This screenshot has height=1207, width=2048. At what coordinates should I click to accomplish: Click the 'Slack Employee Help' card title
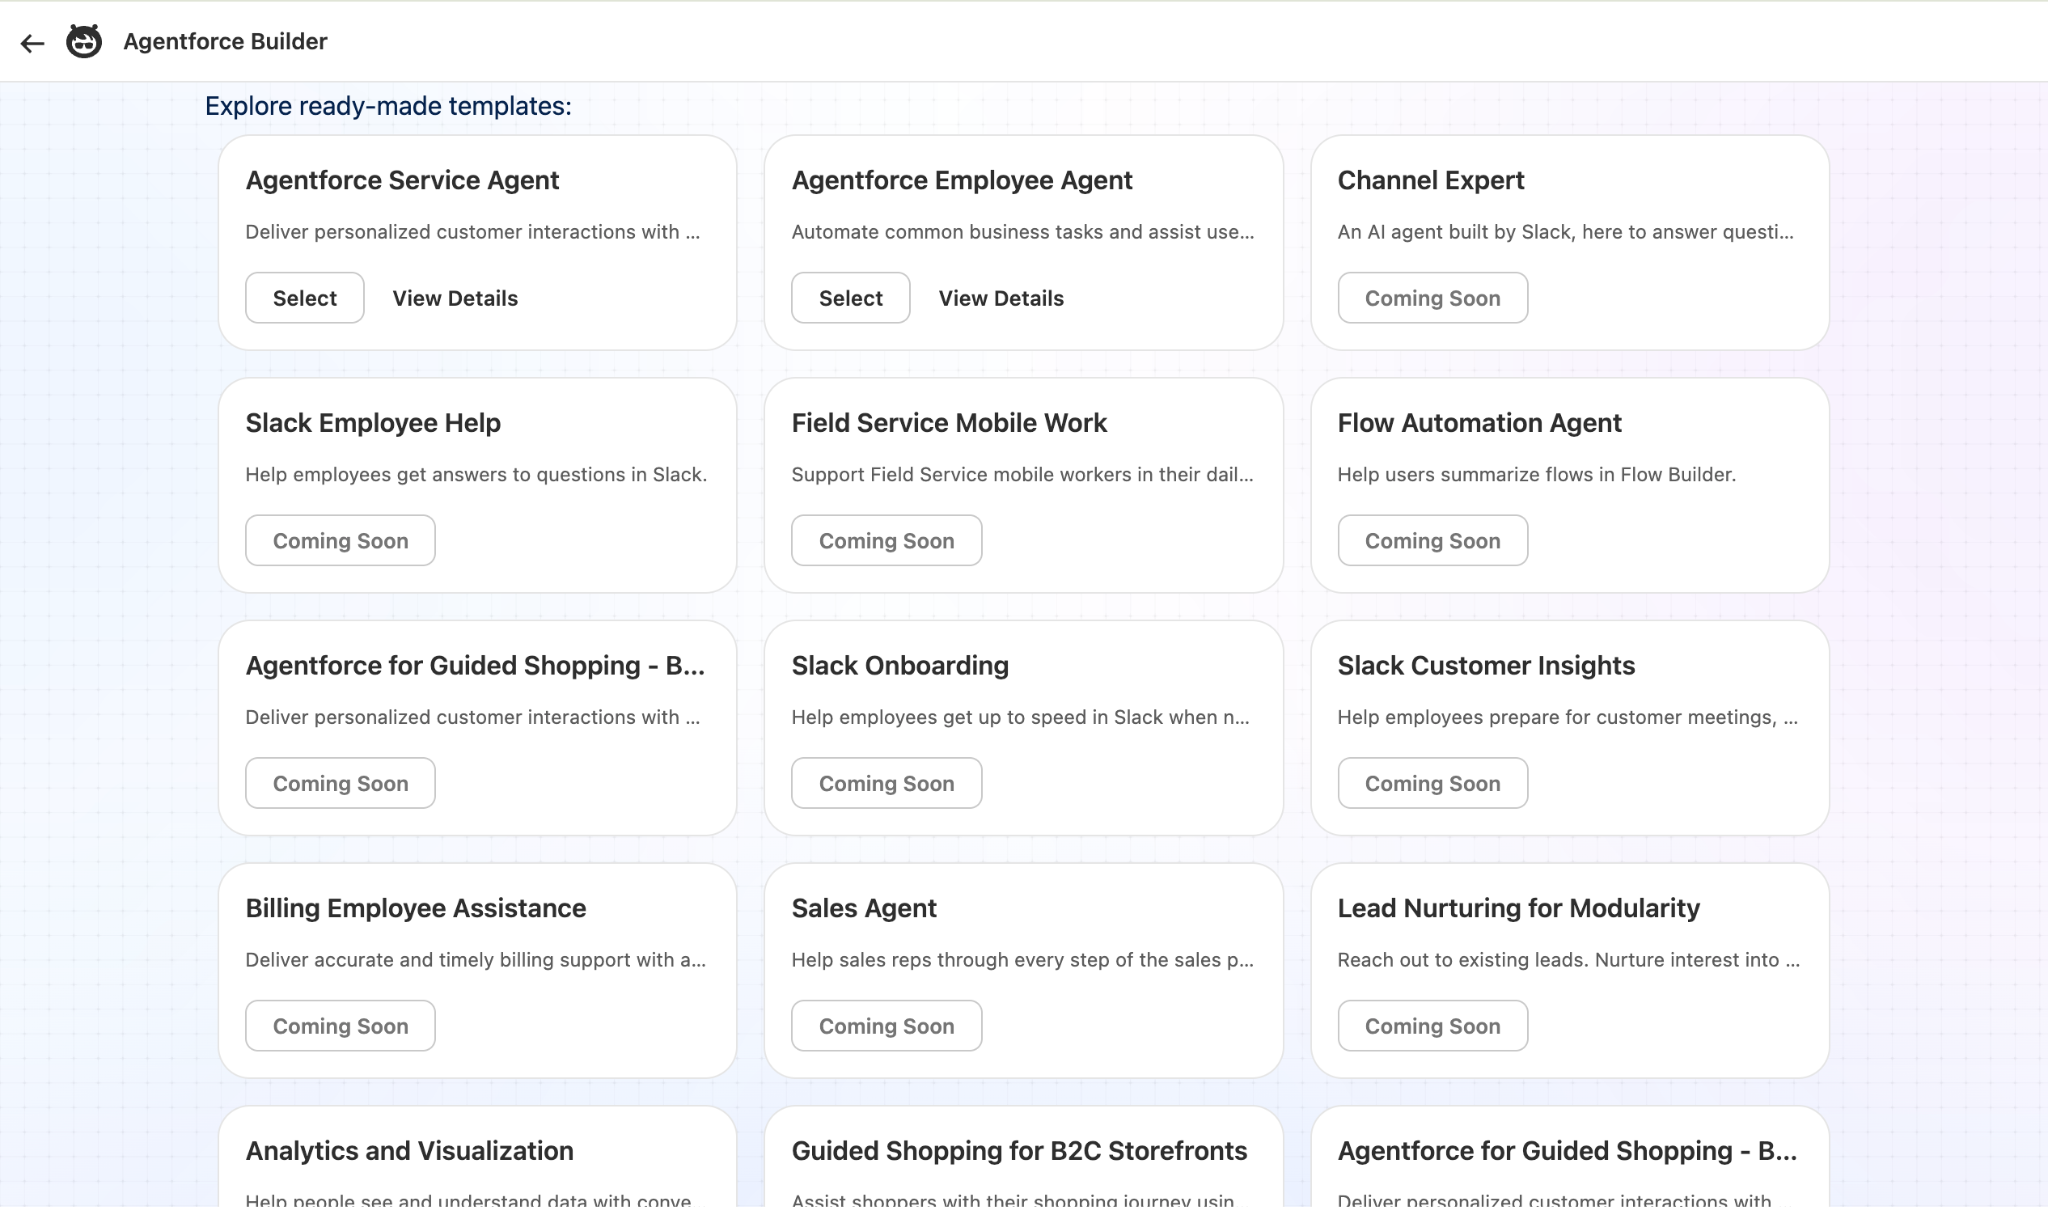(373, 423)
